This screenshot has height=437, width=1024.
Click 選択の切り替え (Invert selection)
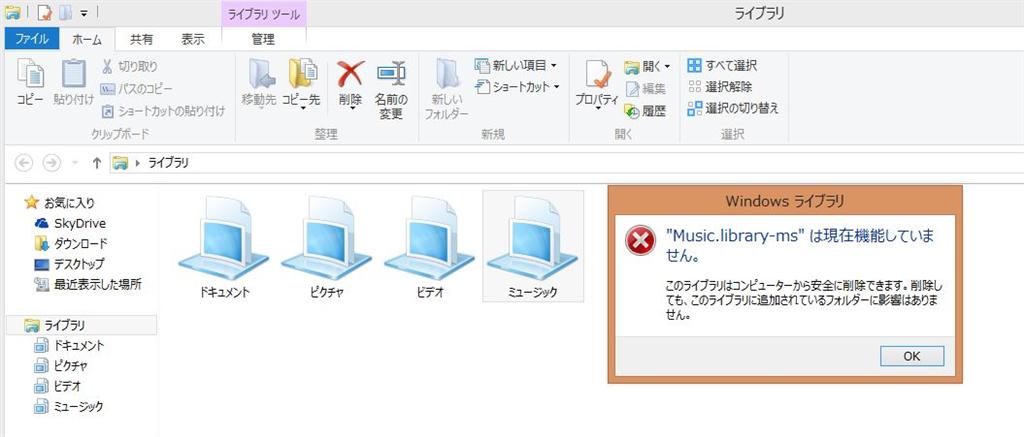point(733,108)
